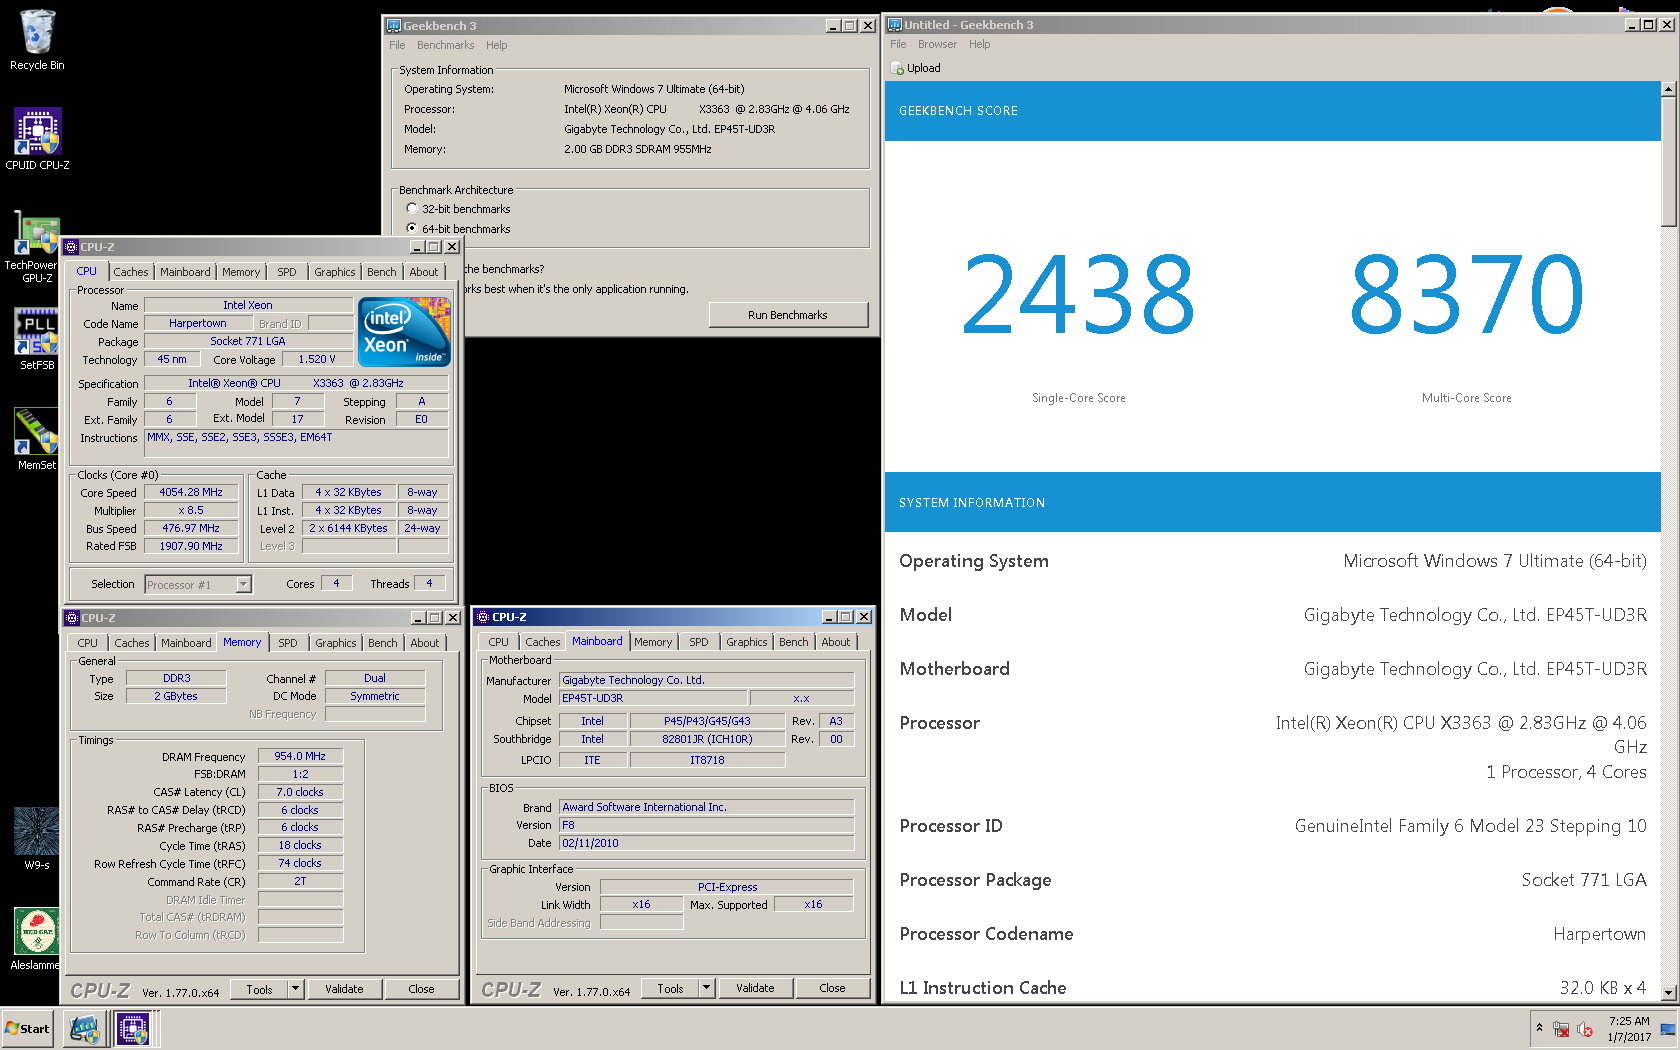The image size is (1680, 1050).
Task: Click the Core Speed 4054.28 MHz field
Action: (191, 492)
